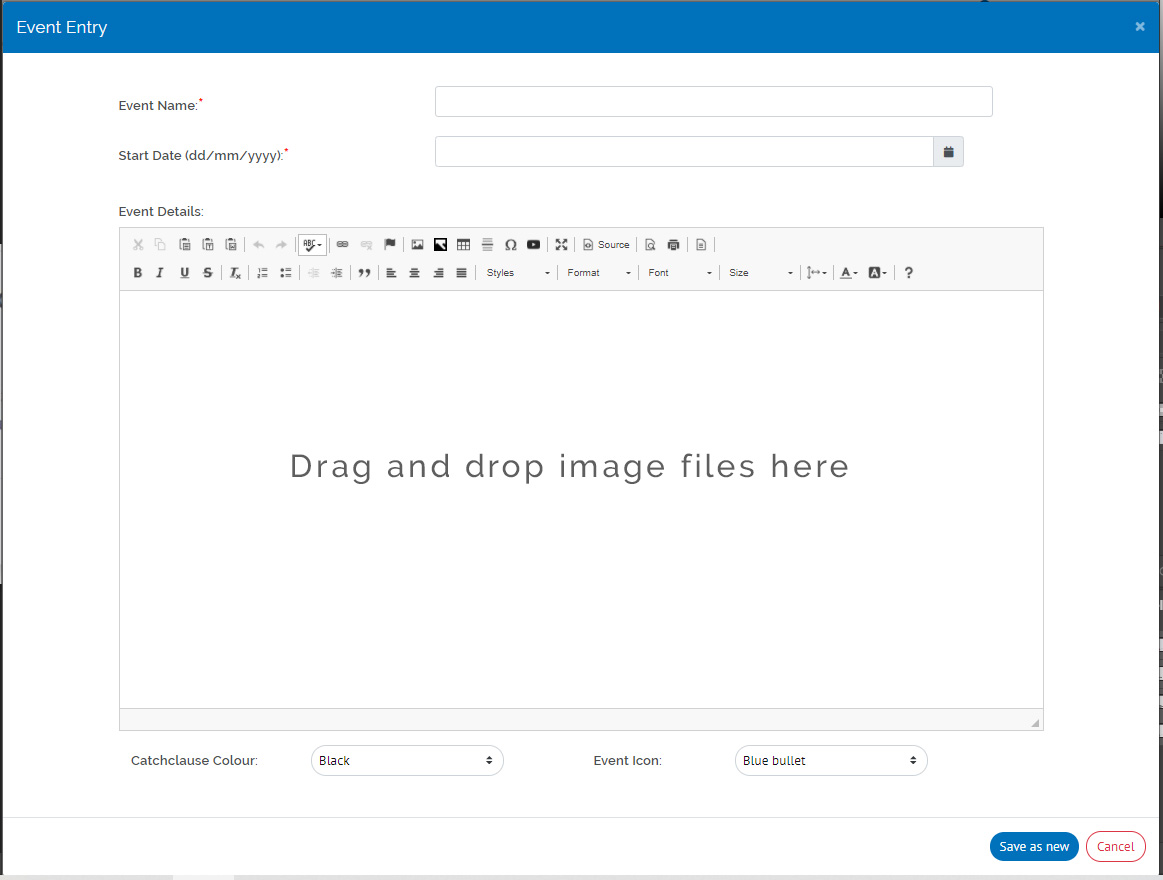Toggle underline text formatting
Screen dimensions: 1163x880
coord(184,273)
